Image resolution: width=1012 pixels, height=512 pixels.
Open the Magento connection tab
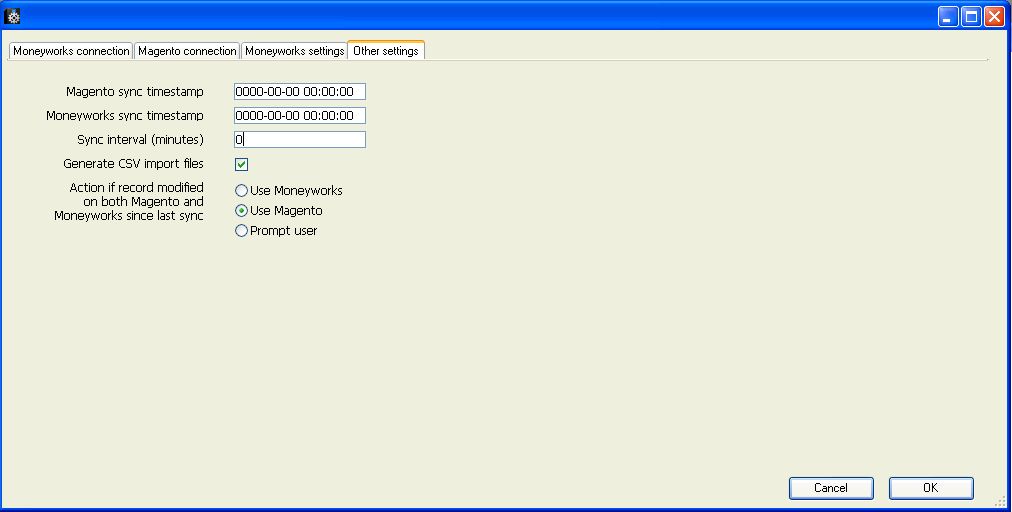[x=187, y=51]
